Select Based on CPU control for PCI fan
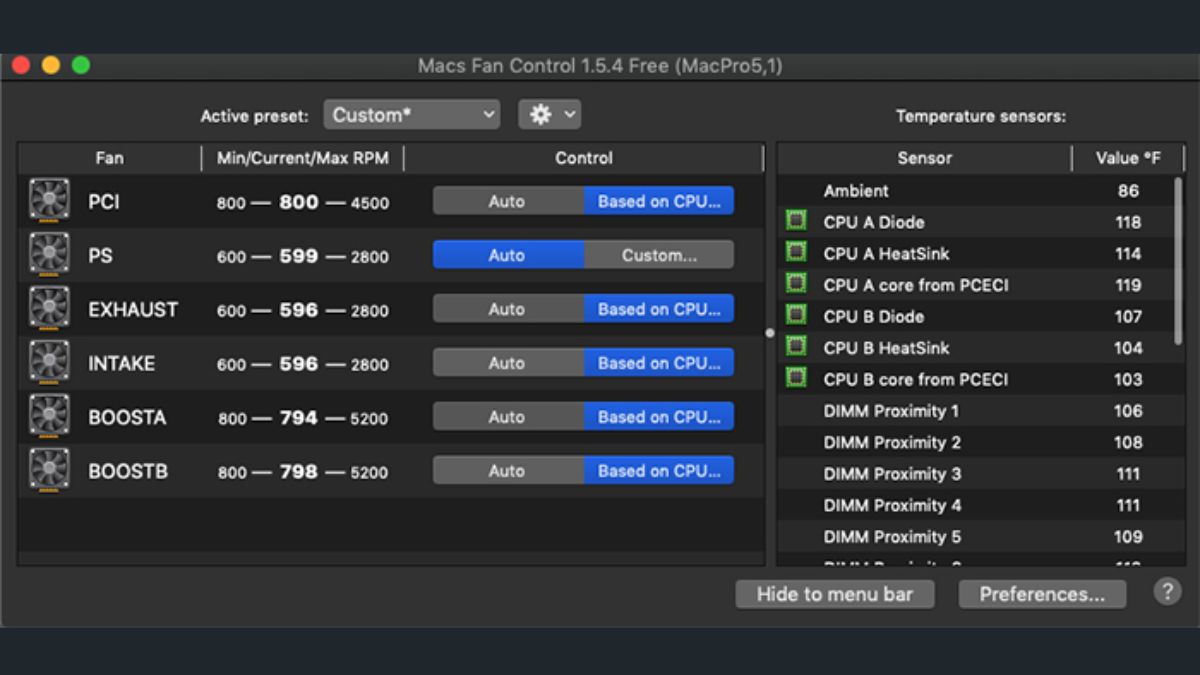 [x=659, y=201]
